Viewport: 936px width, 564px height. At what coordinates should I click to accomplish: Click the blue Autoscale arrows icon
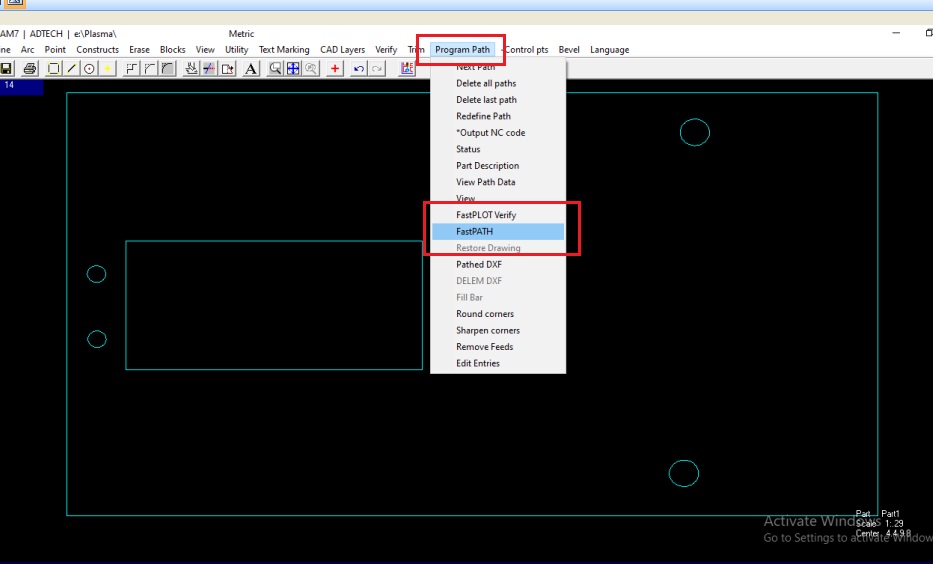293,69
